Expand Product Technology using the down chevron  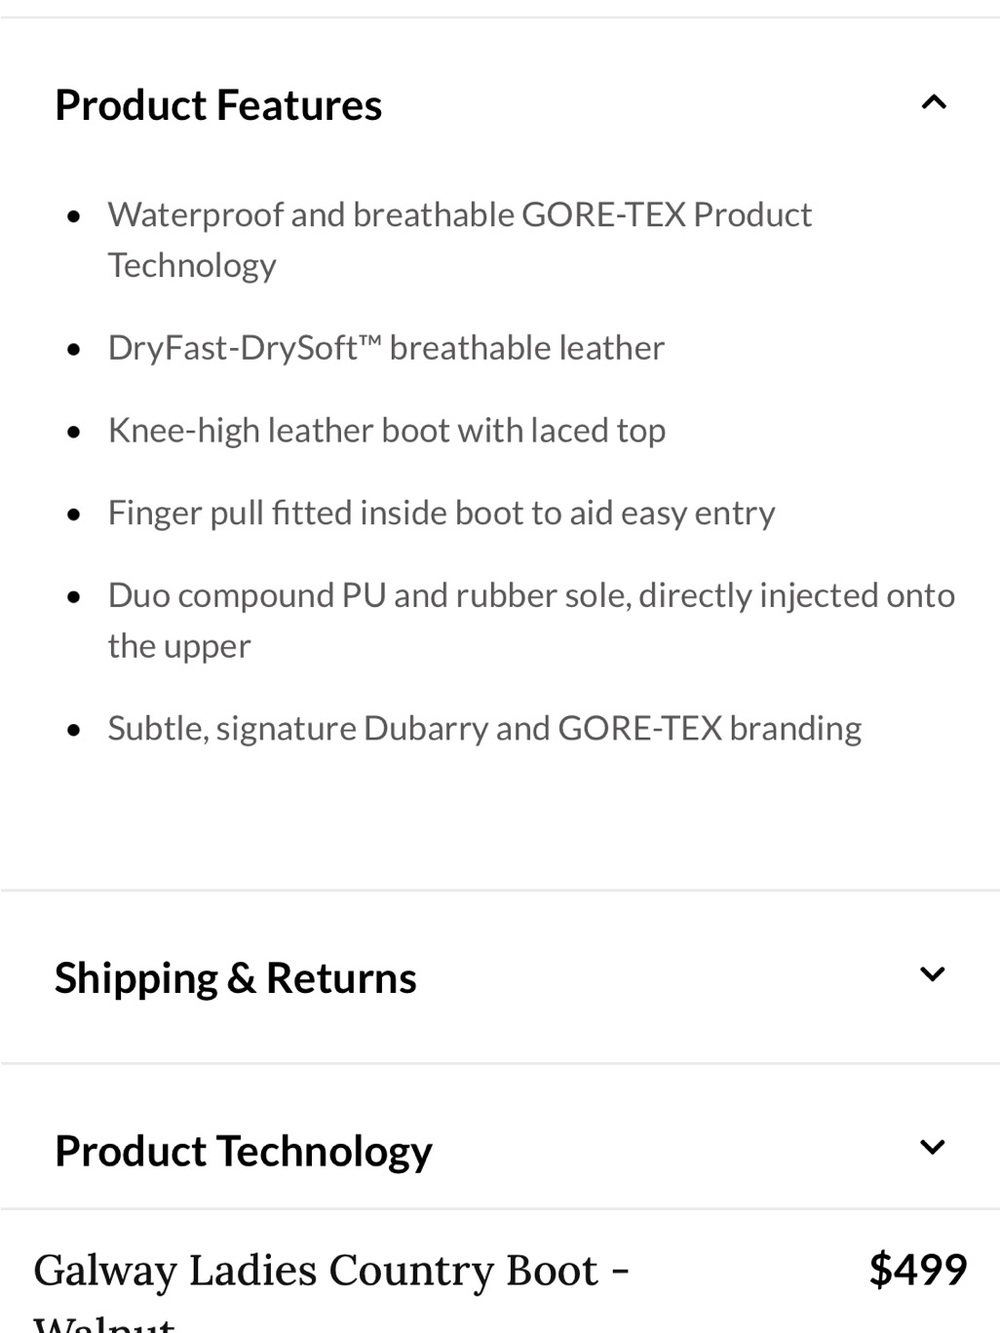tap(933, 1148)
